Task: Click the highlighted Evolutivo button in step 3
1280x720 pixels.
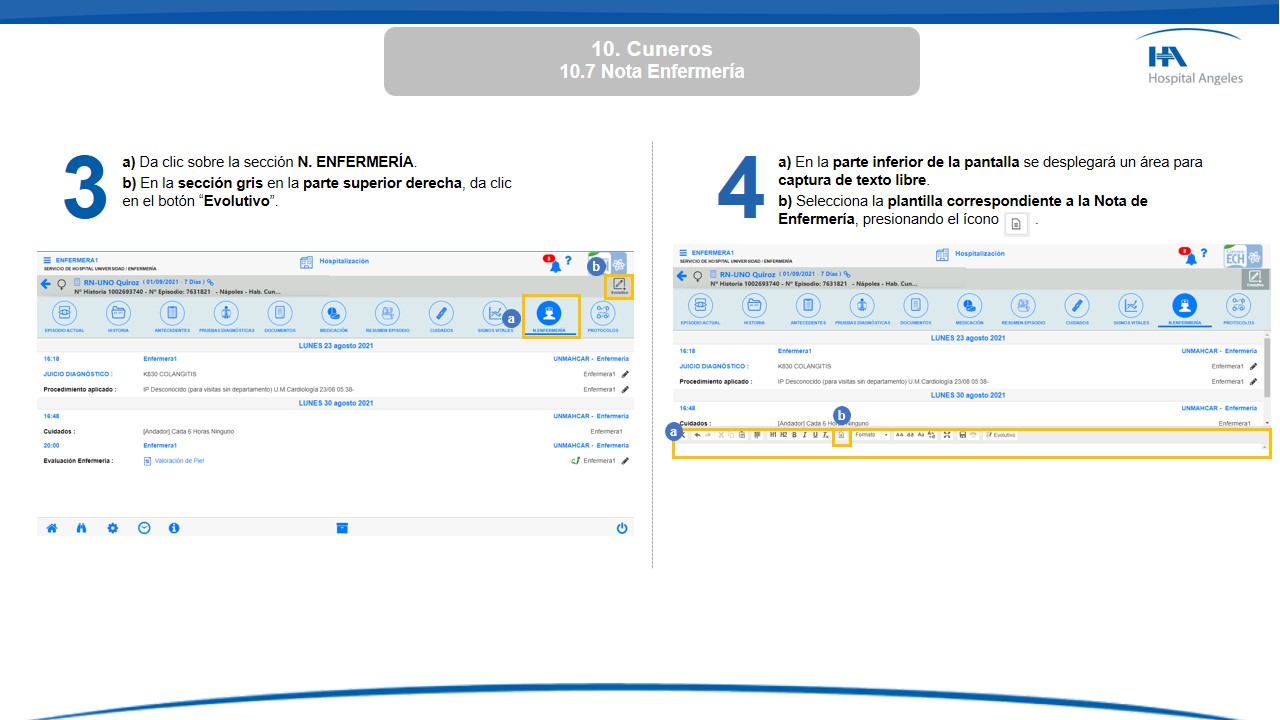Action: pos(619,287)
